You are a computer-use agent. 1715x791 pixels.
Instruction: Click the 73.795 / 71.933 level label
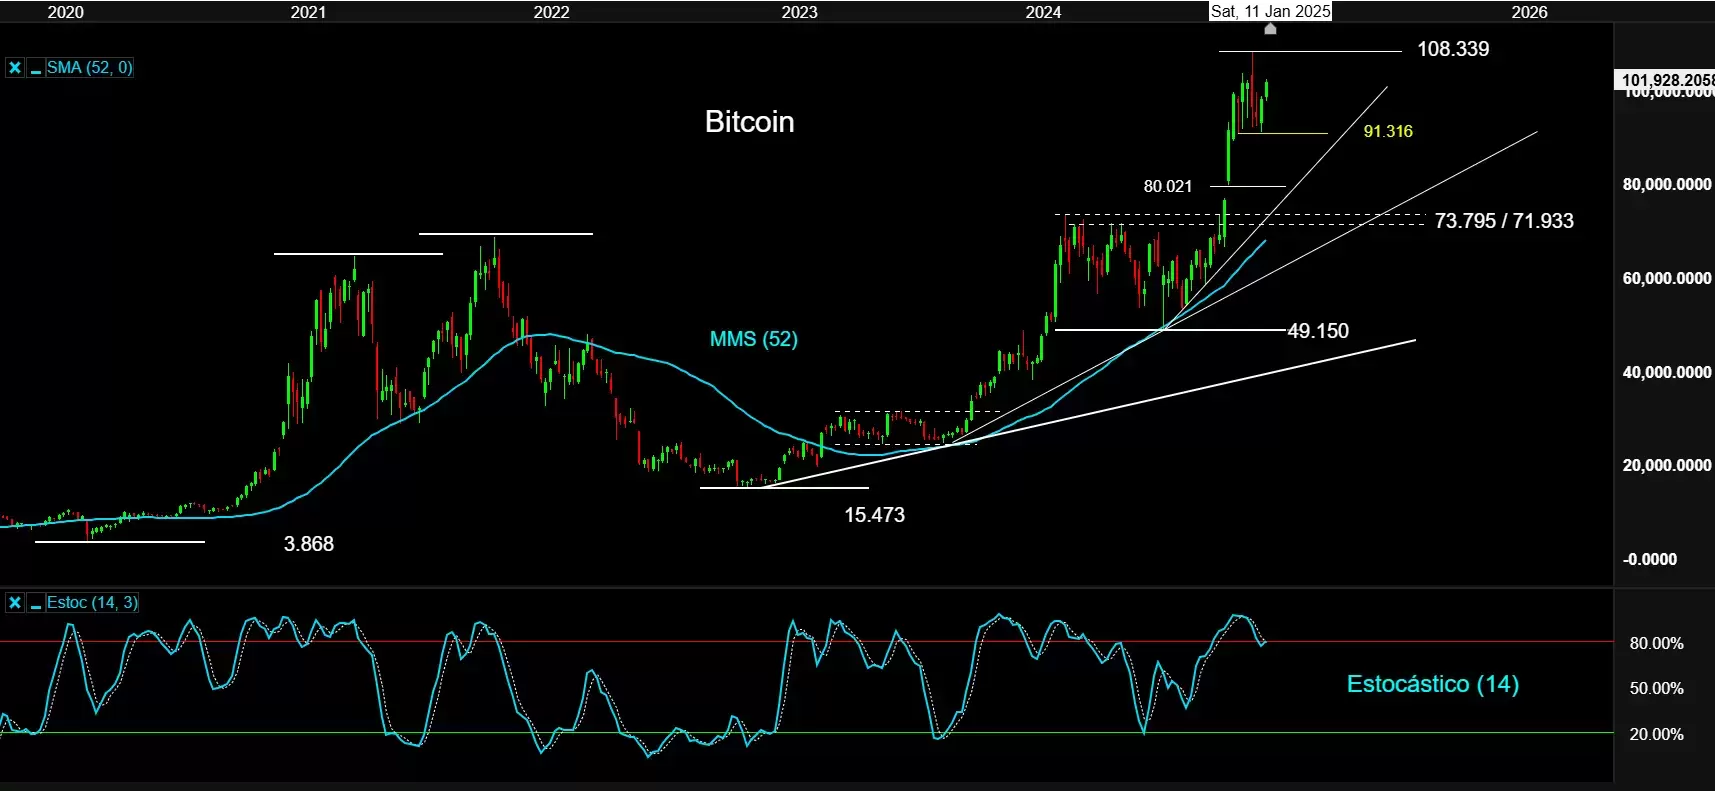tap(1504, 221)
